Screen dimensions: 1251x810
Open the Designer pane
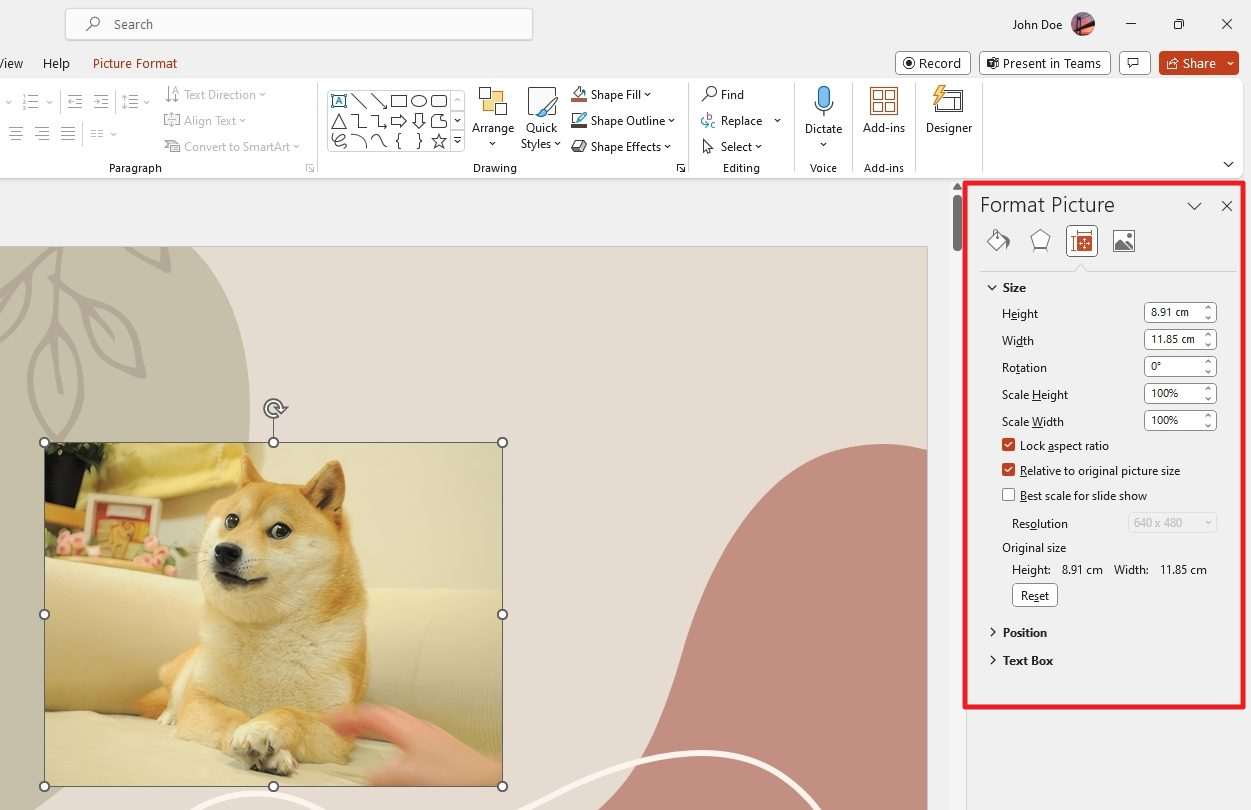click(948, 112)
